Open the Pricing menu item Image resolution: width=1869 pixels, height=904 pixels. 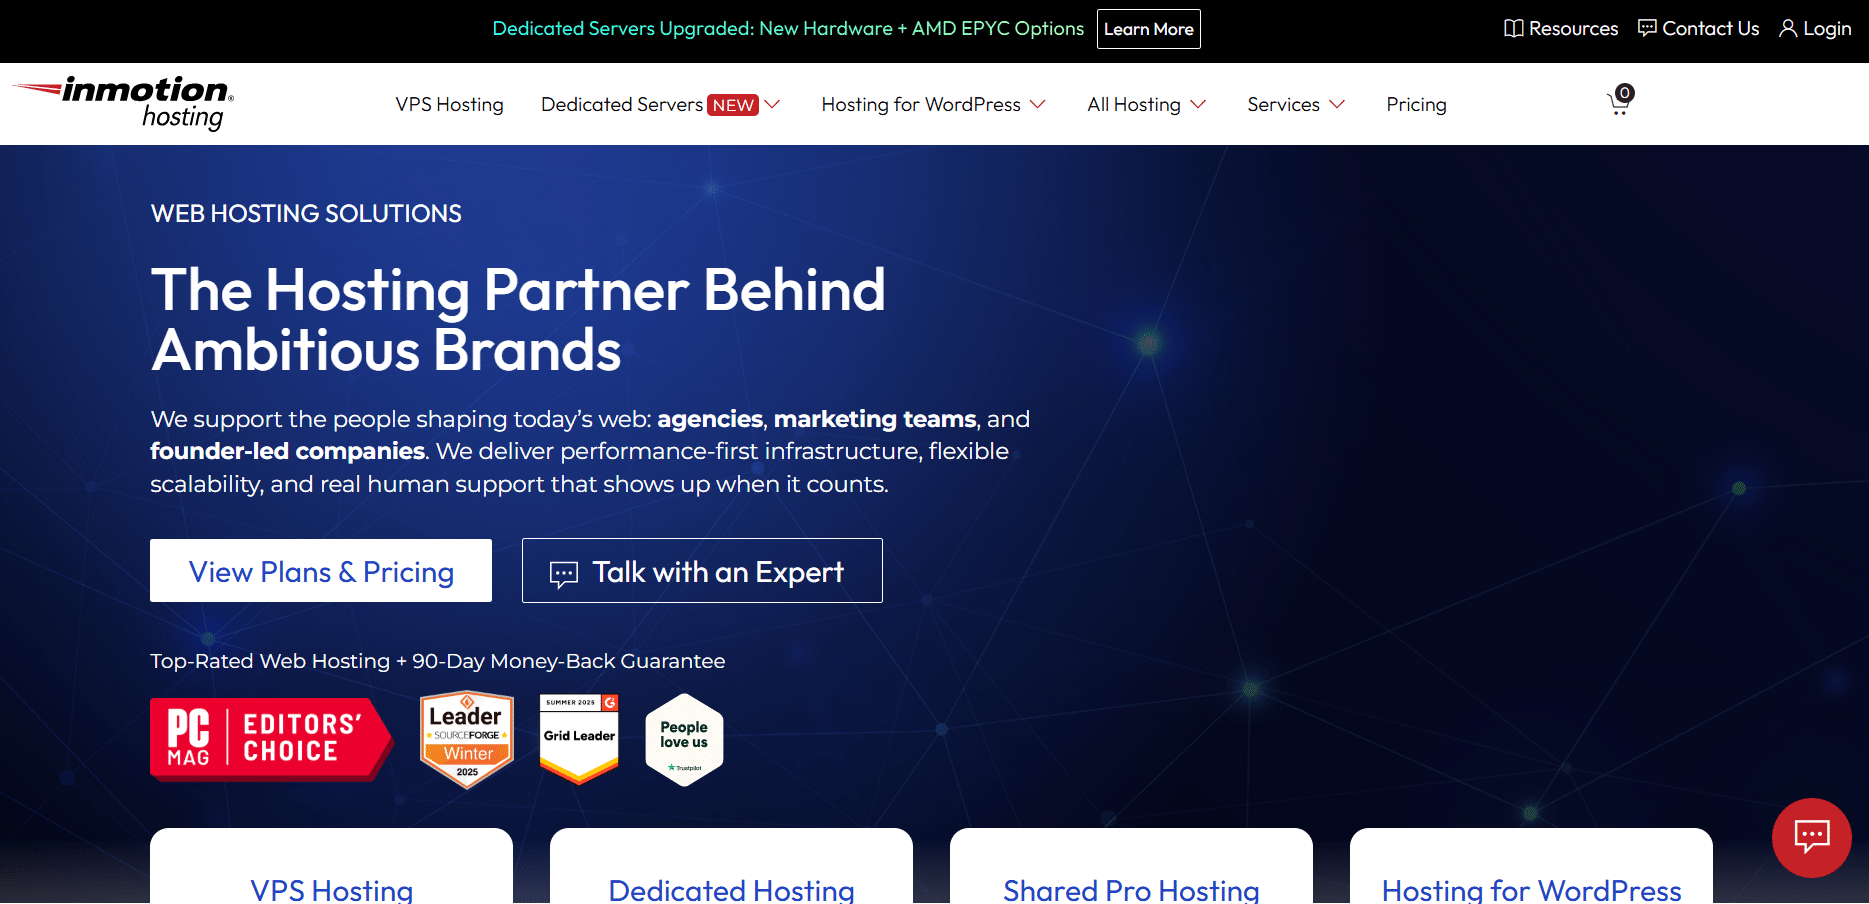pos(1416,104)
